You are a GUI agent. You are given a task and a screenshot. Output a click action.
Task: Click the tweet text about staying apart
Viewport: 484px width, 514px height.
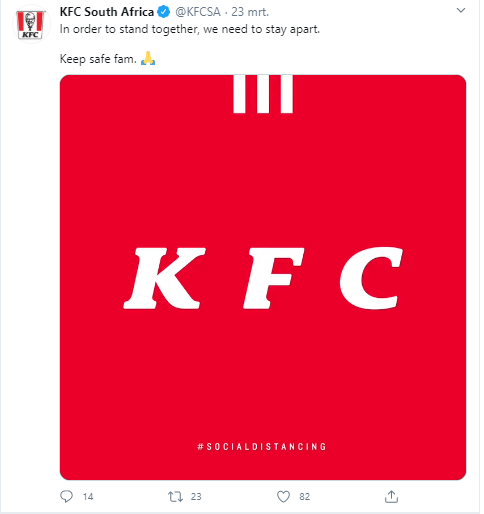190,29
